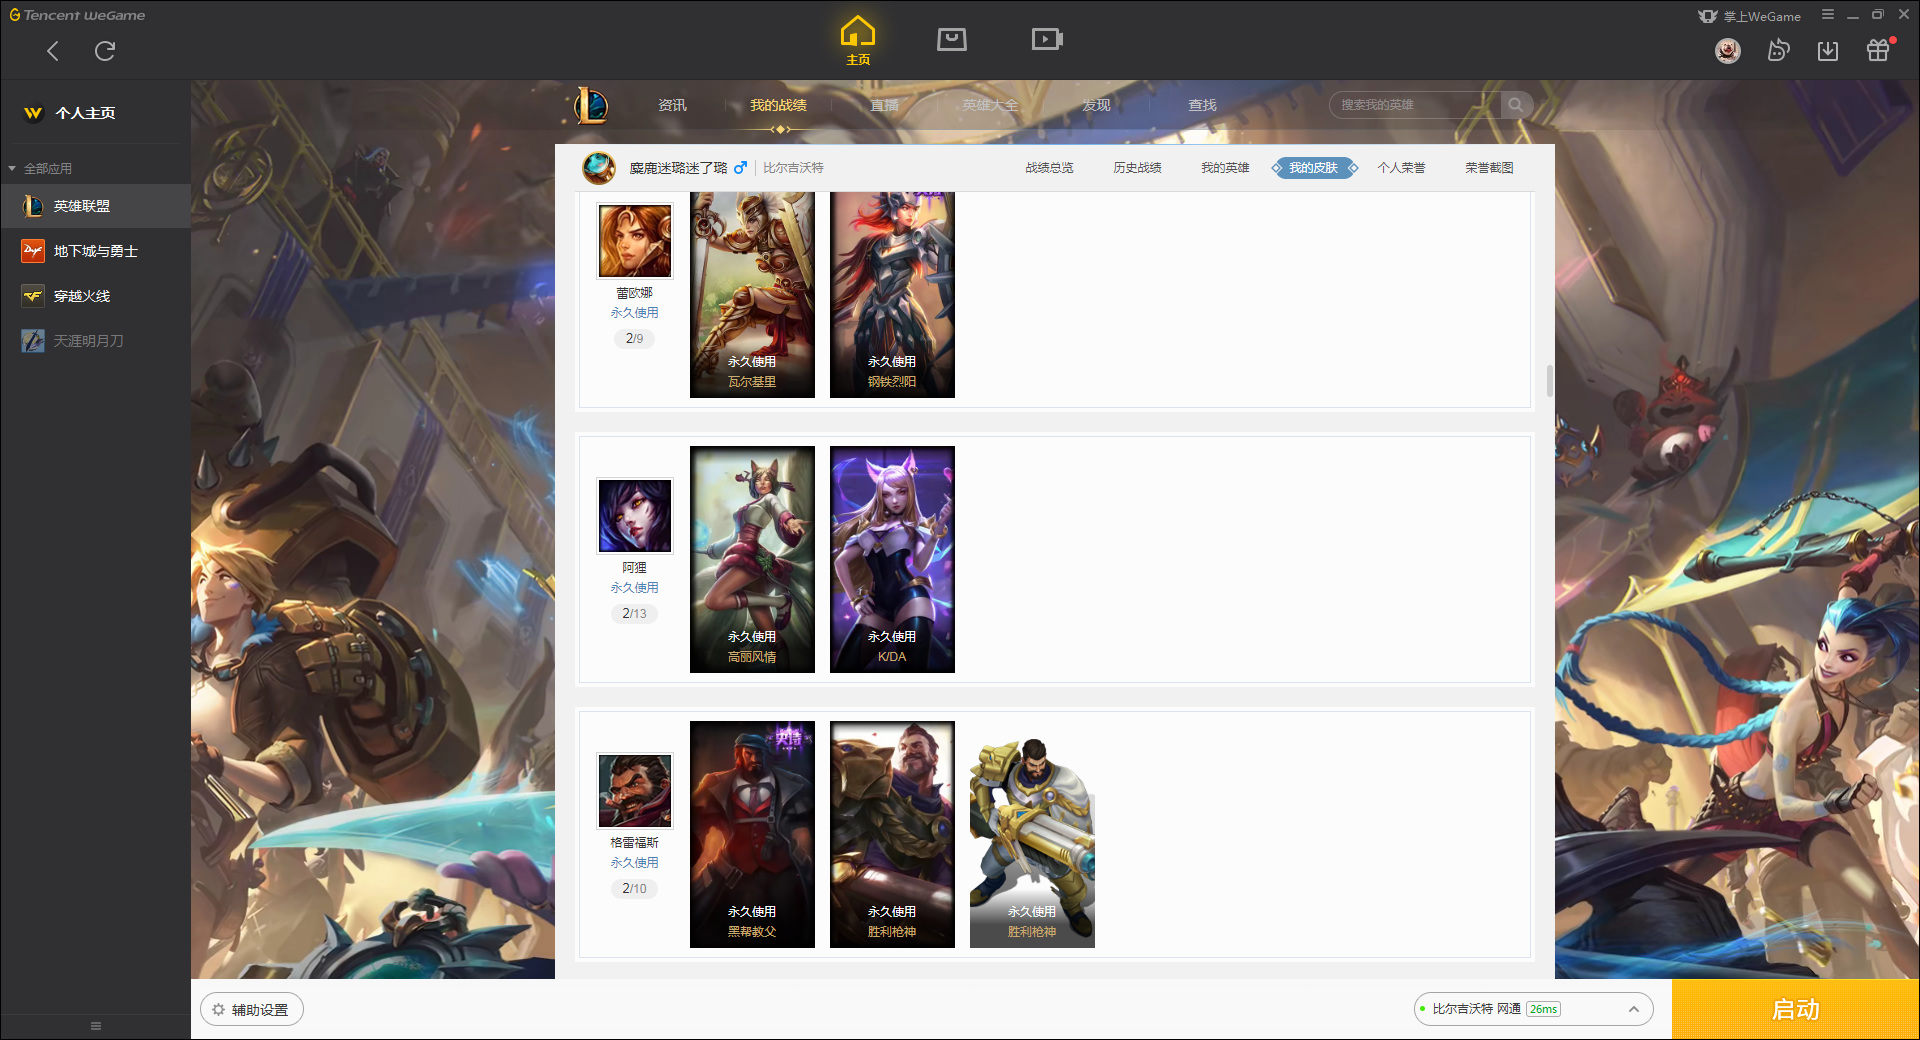The height and width of the screenshot is (1040, 1920).
Task: Open the 战绩总览 sub-tab
Action: [x=1049, y=168]
